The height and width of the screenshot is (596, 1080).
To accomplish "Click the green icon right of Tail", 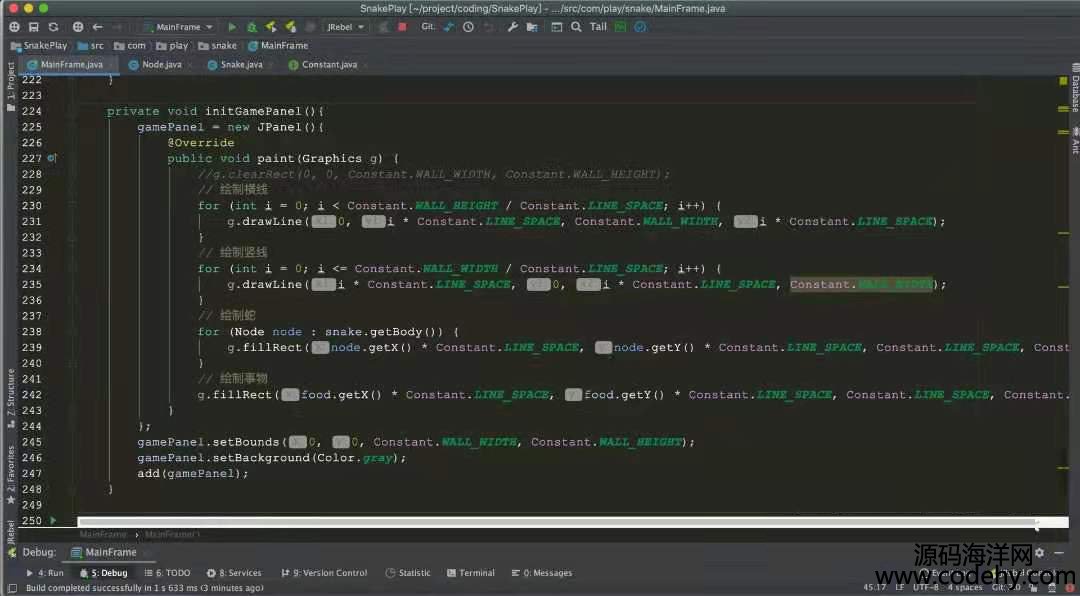I will pos(621,27).
